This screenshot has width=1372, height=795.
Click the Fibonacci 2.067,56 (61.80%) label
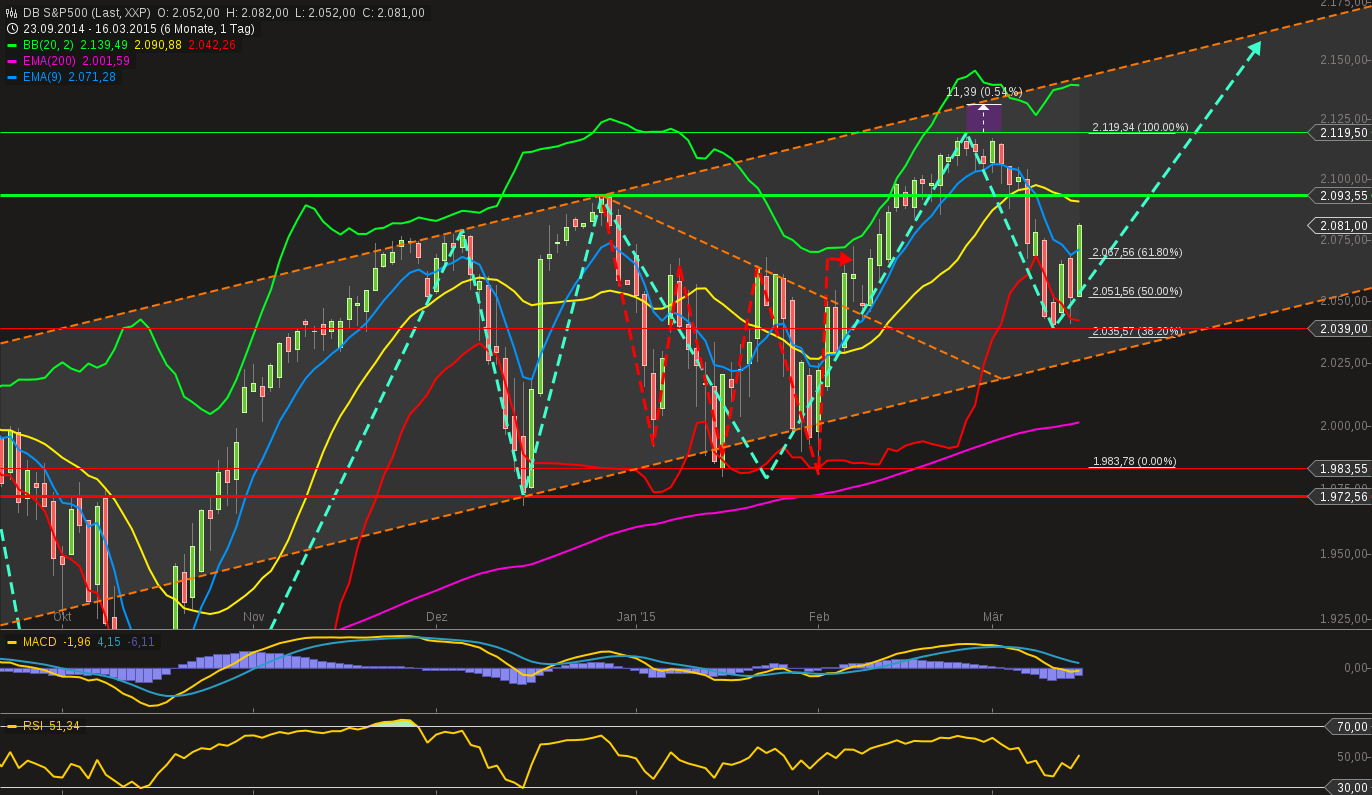(x=1137, y=252)
